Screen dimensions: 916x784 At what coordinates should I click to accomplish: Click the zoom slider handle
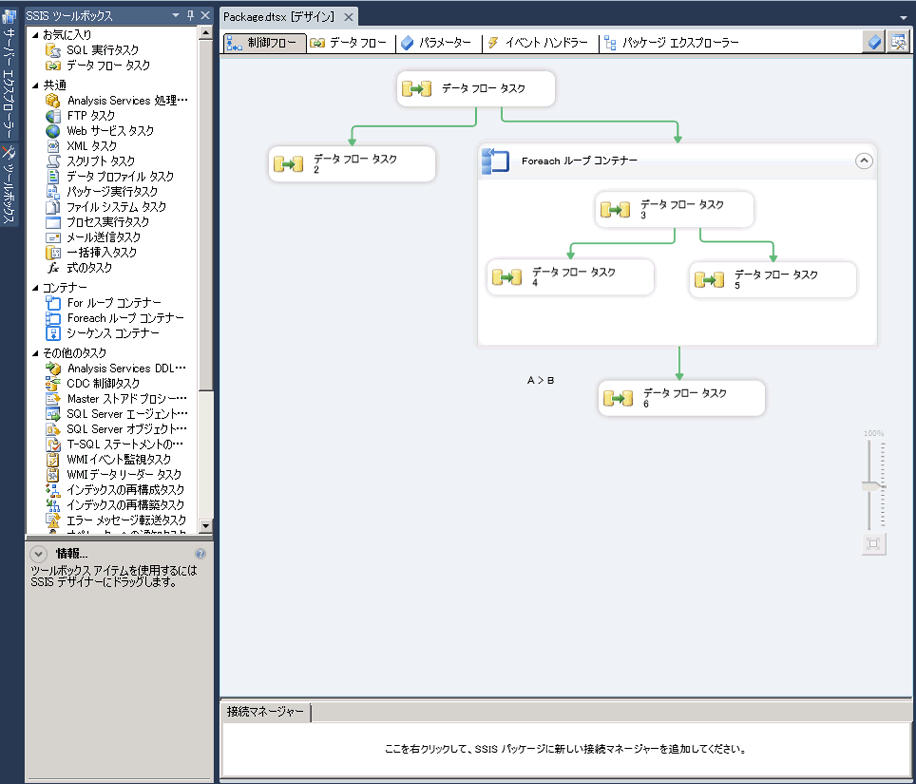click(873, 486)
